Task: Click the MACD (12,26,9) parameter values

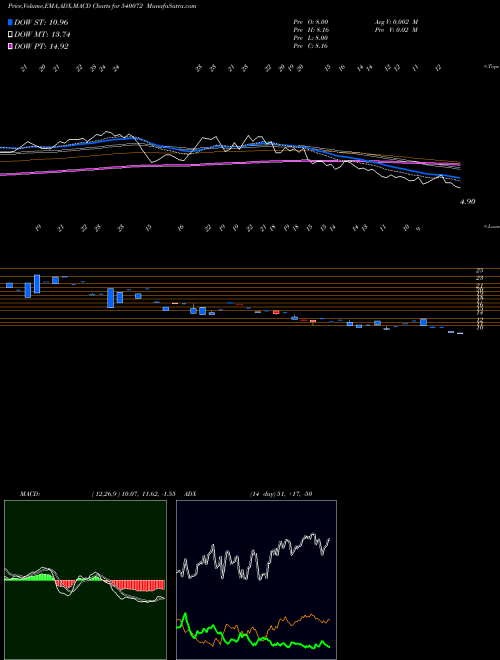Action: 133,494
